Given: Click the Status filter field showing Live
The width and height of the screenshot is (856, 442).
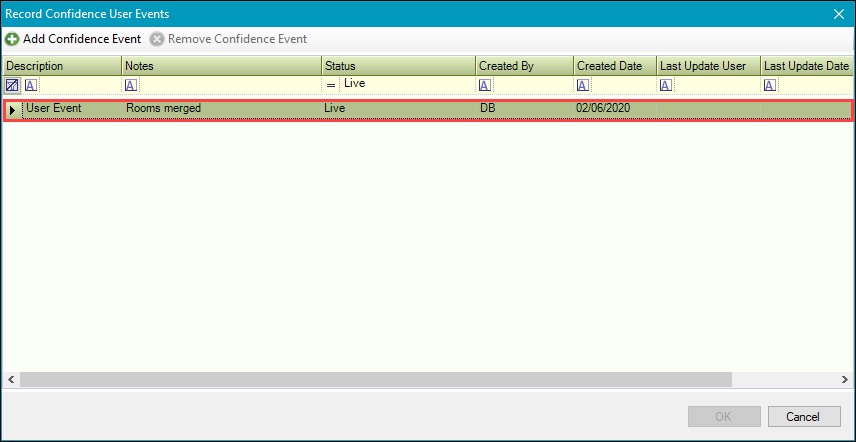Looking at the screenshot, I should [405, 85].
